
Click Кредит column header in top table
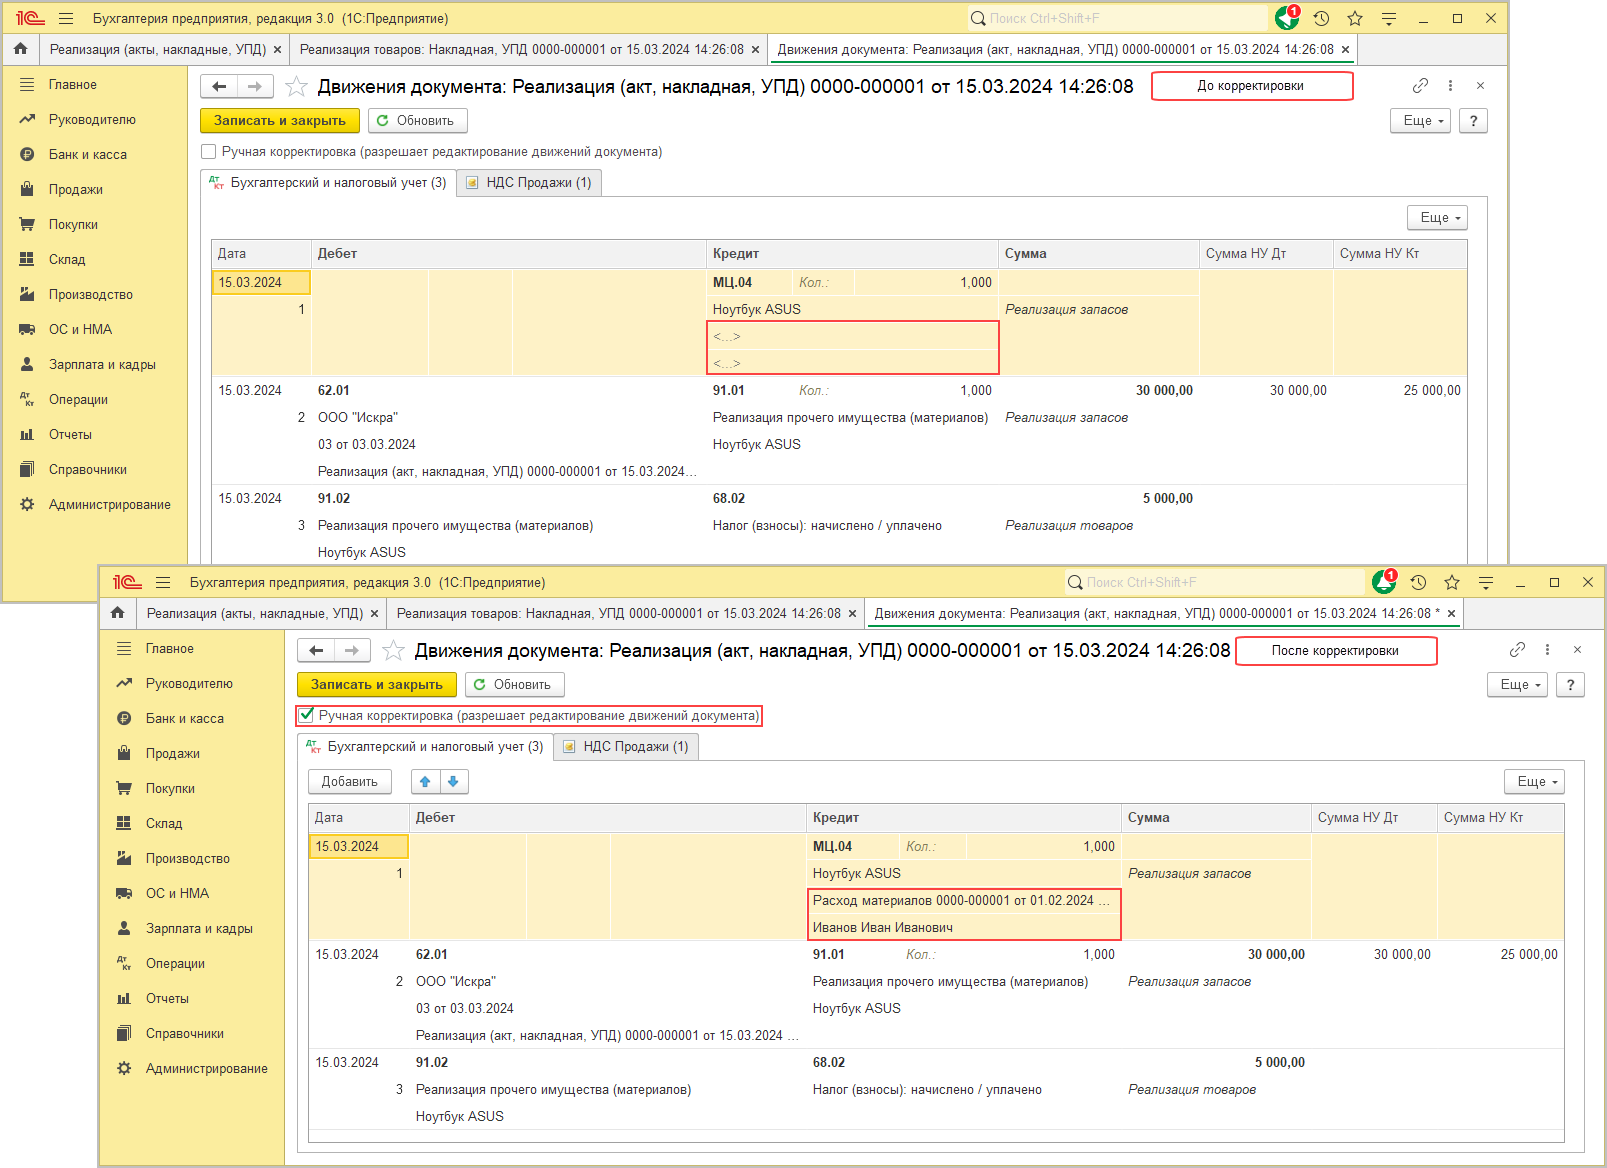click(x=852, y=254)
